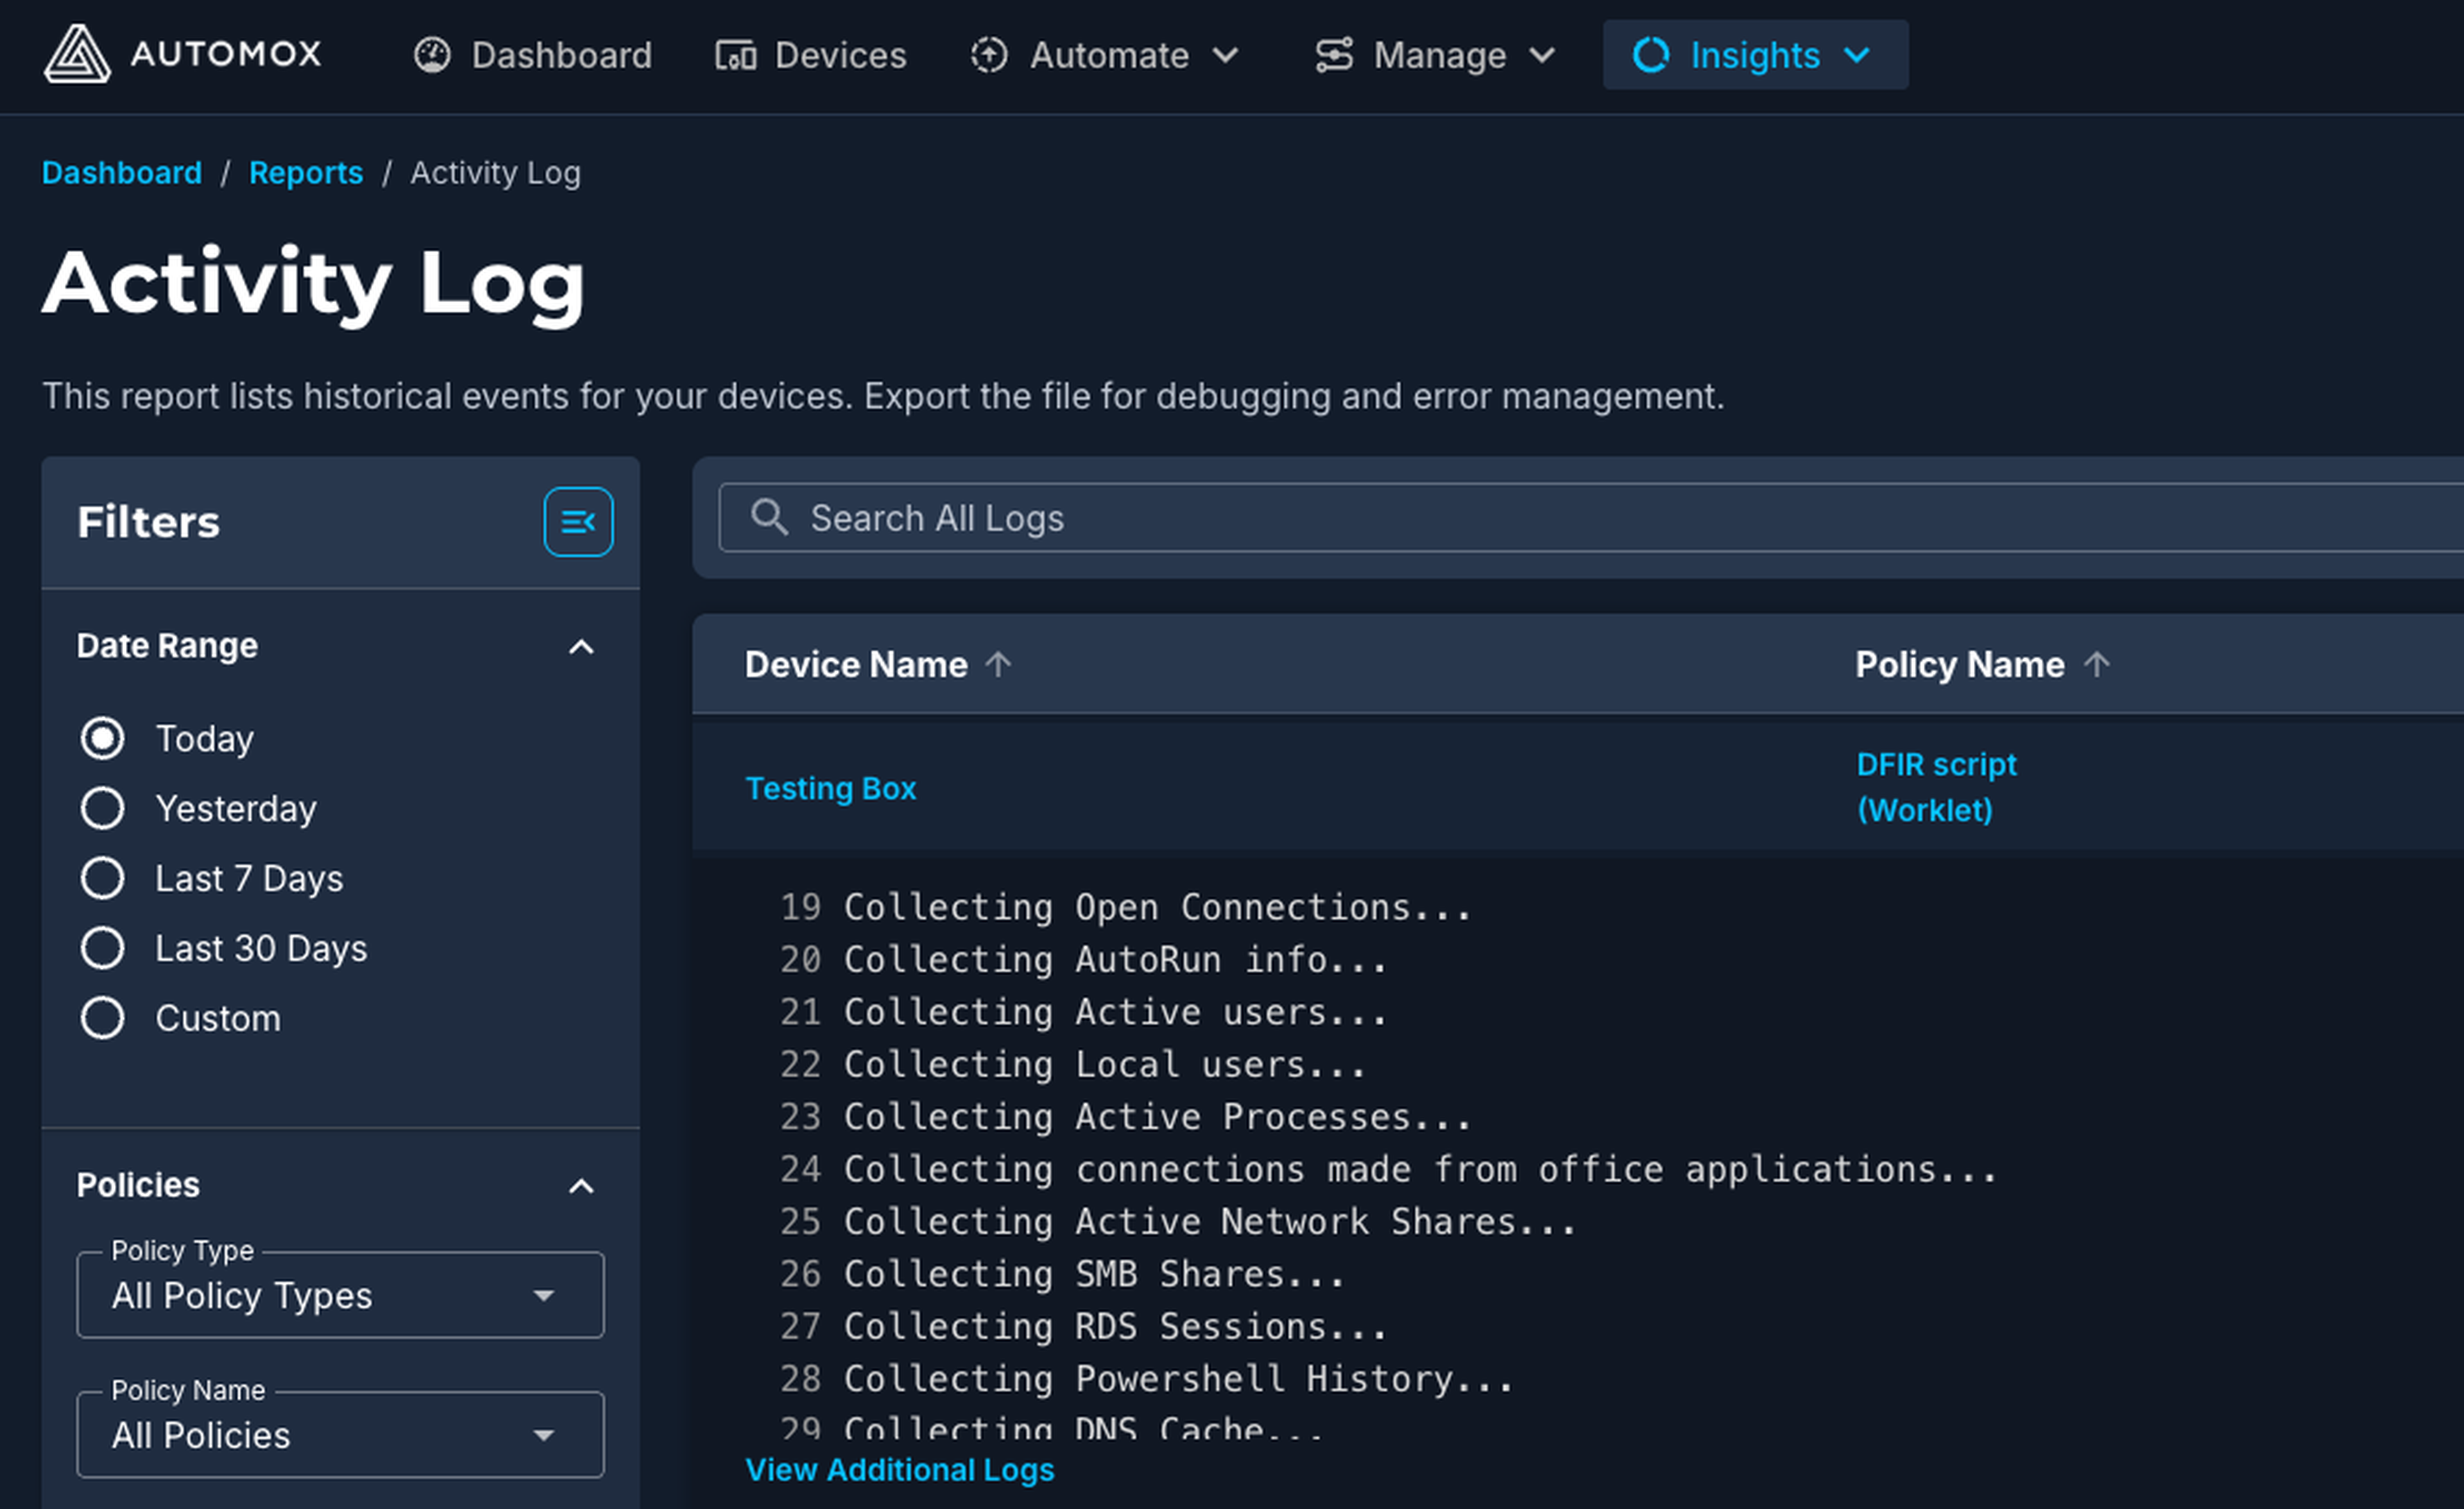
Task: Click log line 'Collecting Open Connections...'
Action: (1157, 907)
